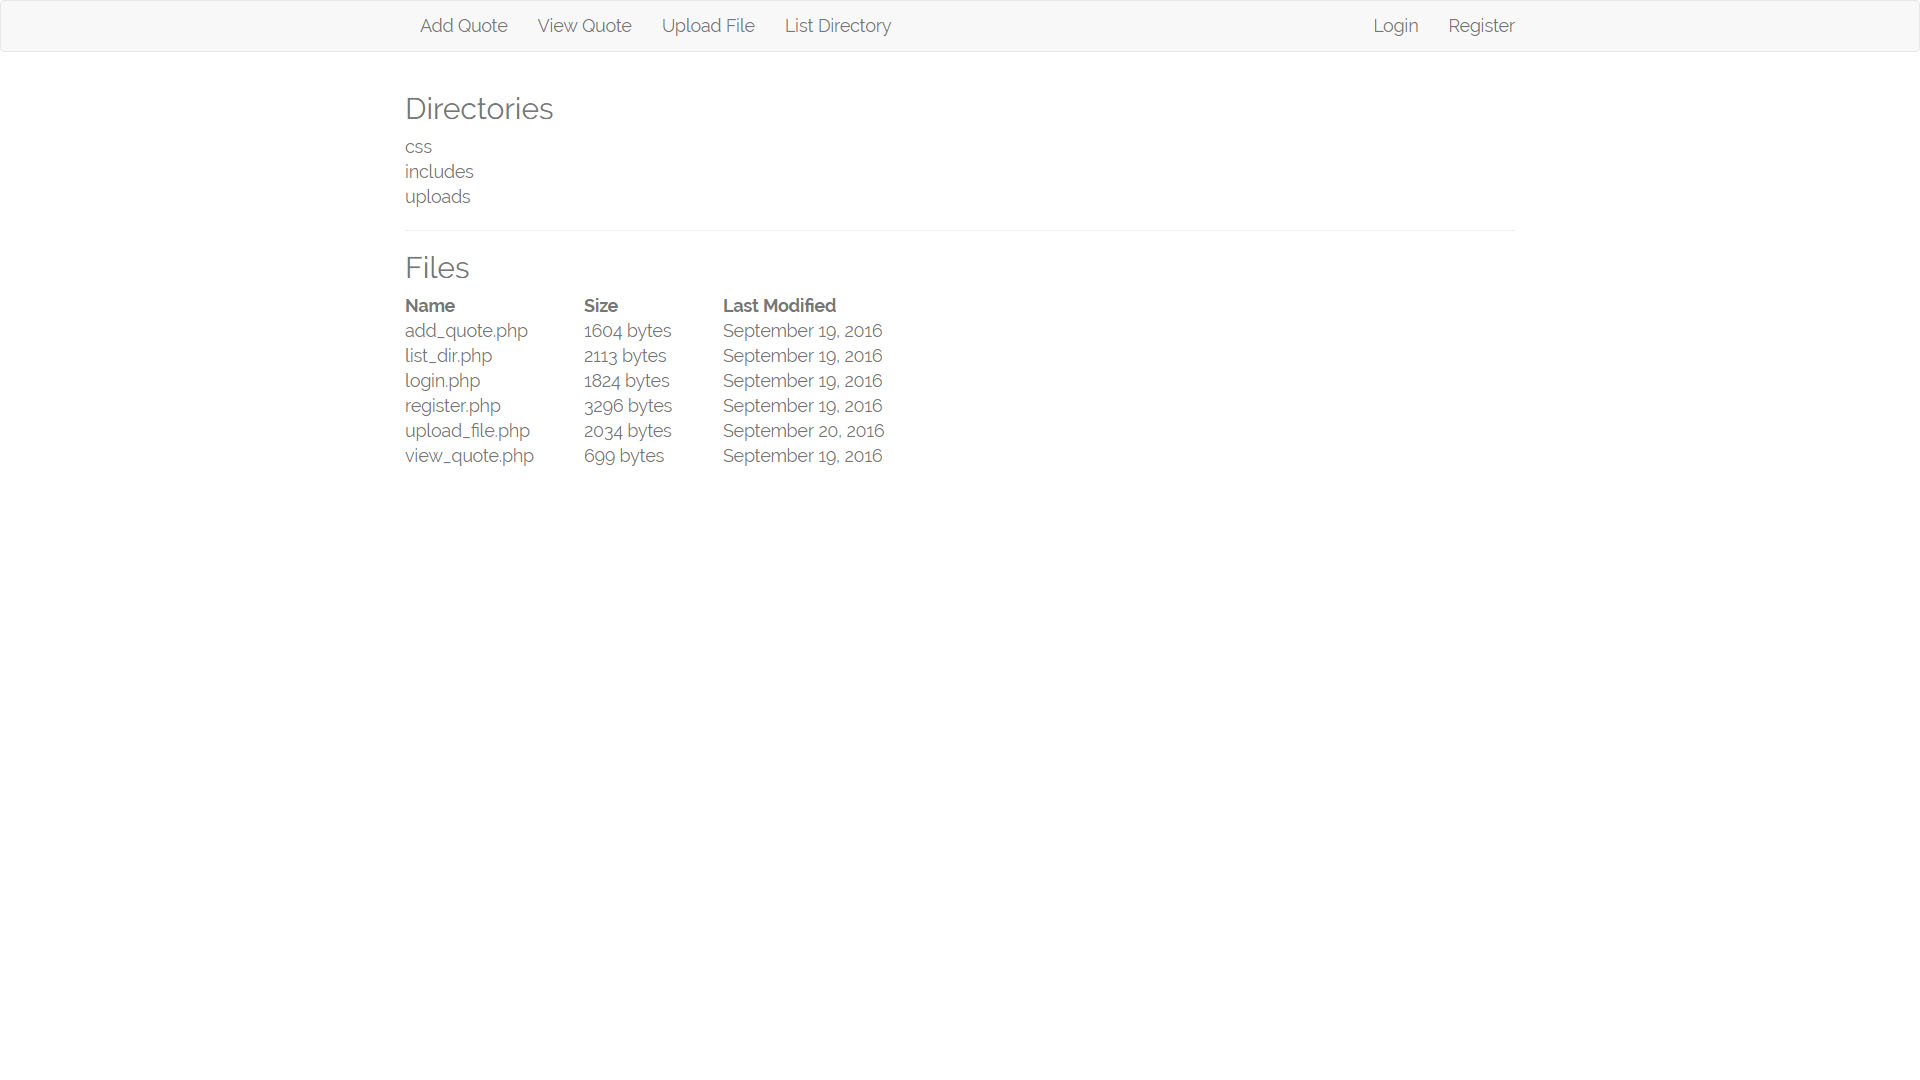Click the Size column header

[x=600, y=305]
